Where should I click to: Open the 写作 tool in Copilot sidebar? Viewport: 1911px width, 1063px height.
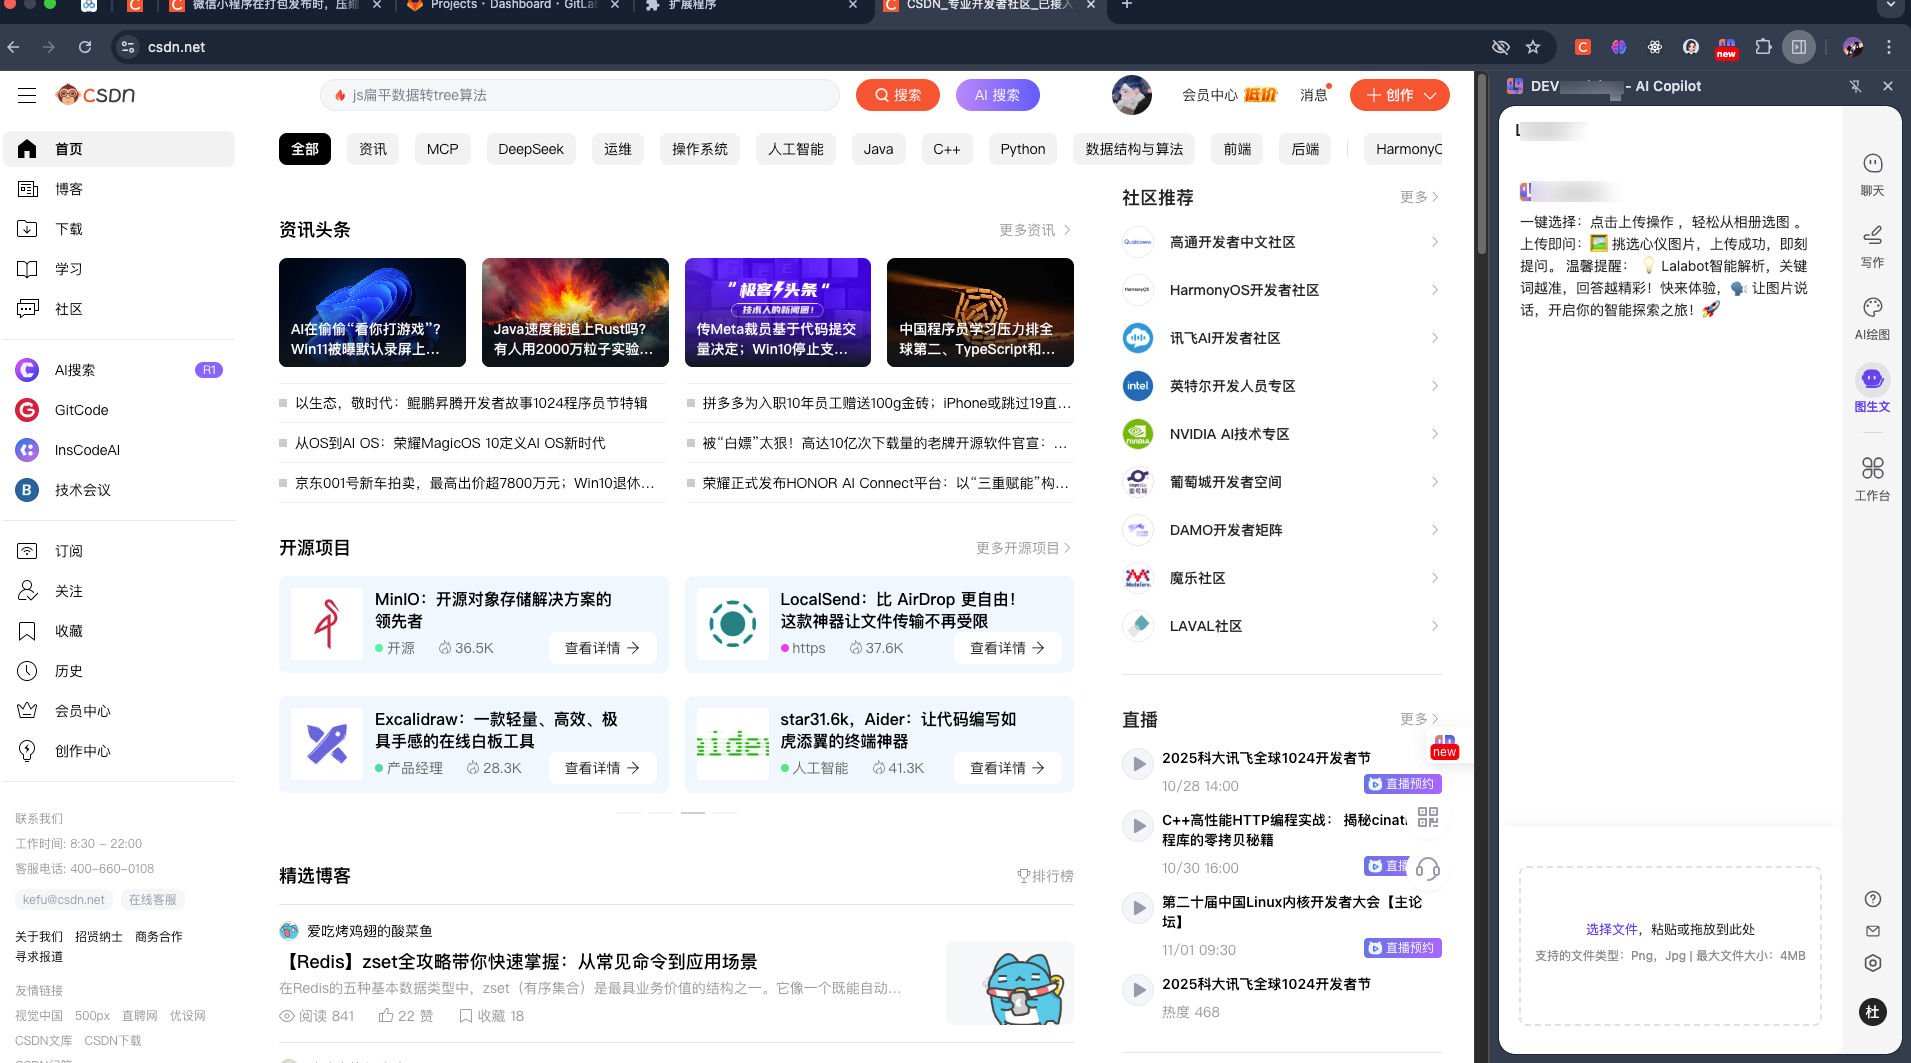[1872, 244]
